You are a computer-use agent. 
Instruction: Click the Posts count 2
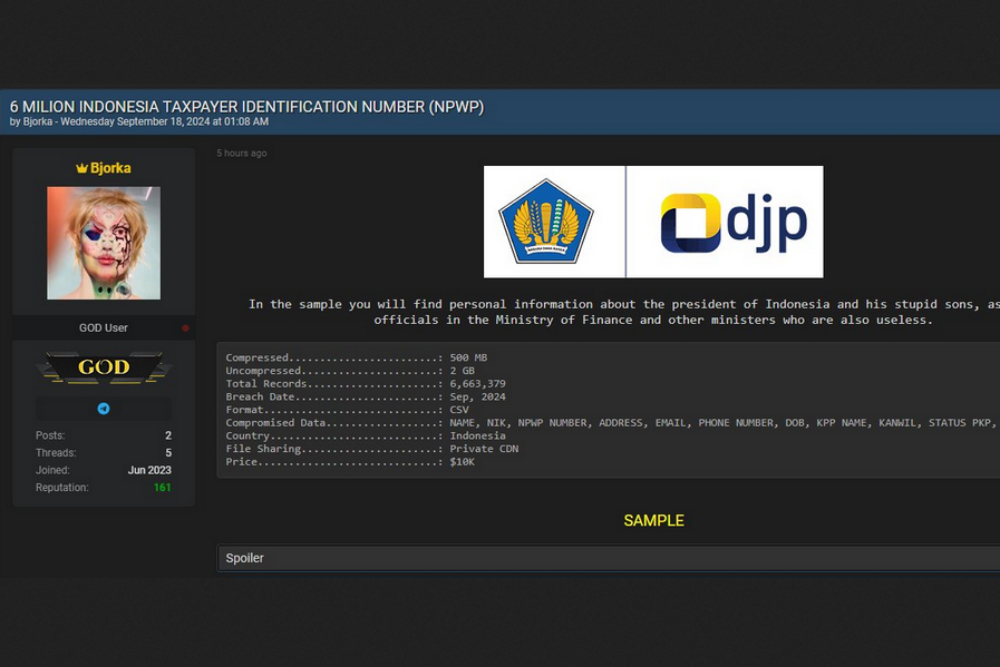click(x=168, y=436)
